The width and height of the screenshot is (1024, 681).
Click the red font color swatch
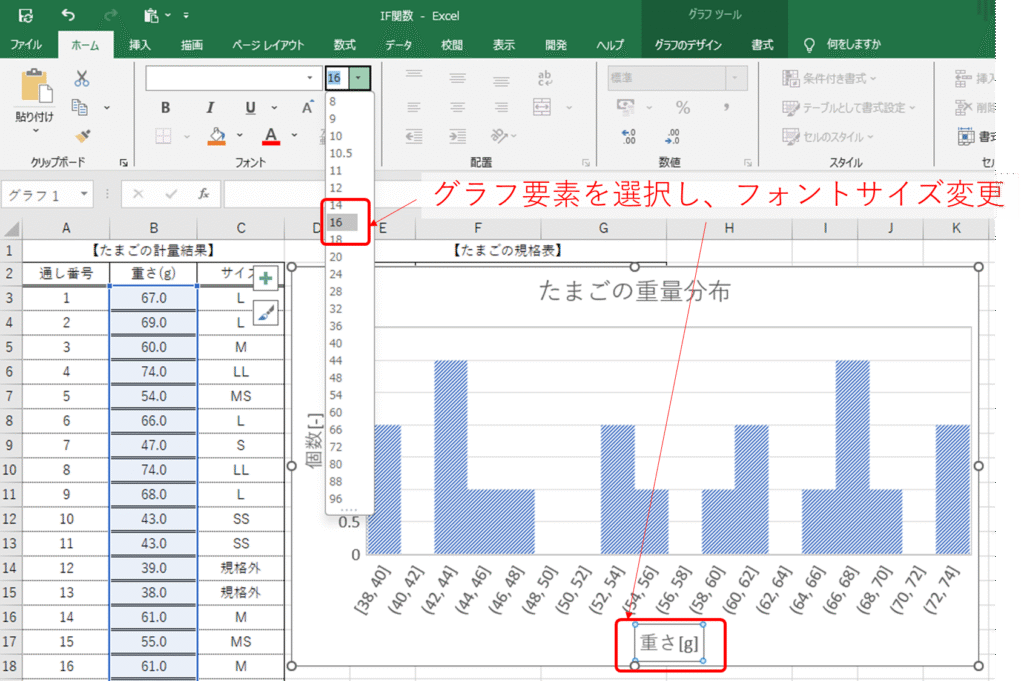click(270, 136)
